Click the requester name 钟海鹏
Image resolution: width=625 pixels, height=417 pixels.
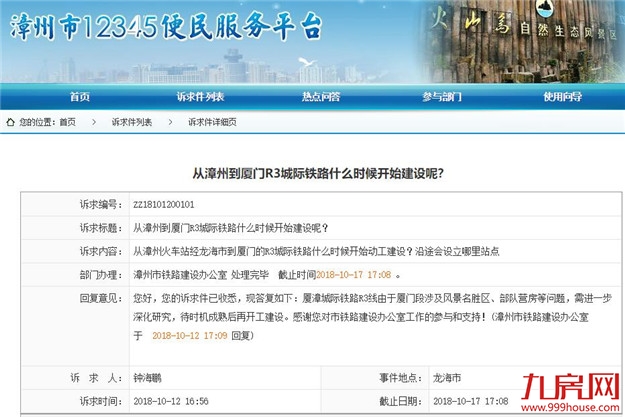147,378
